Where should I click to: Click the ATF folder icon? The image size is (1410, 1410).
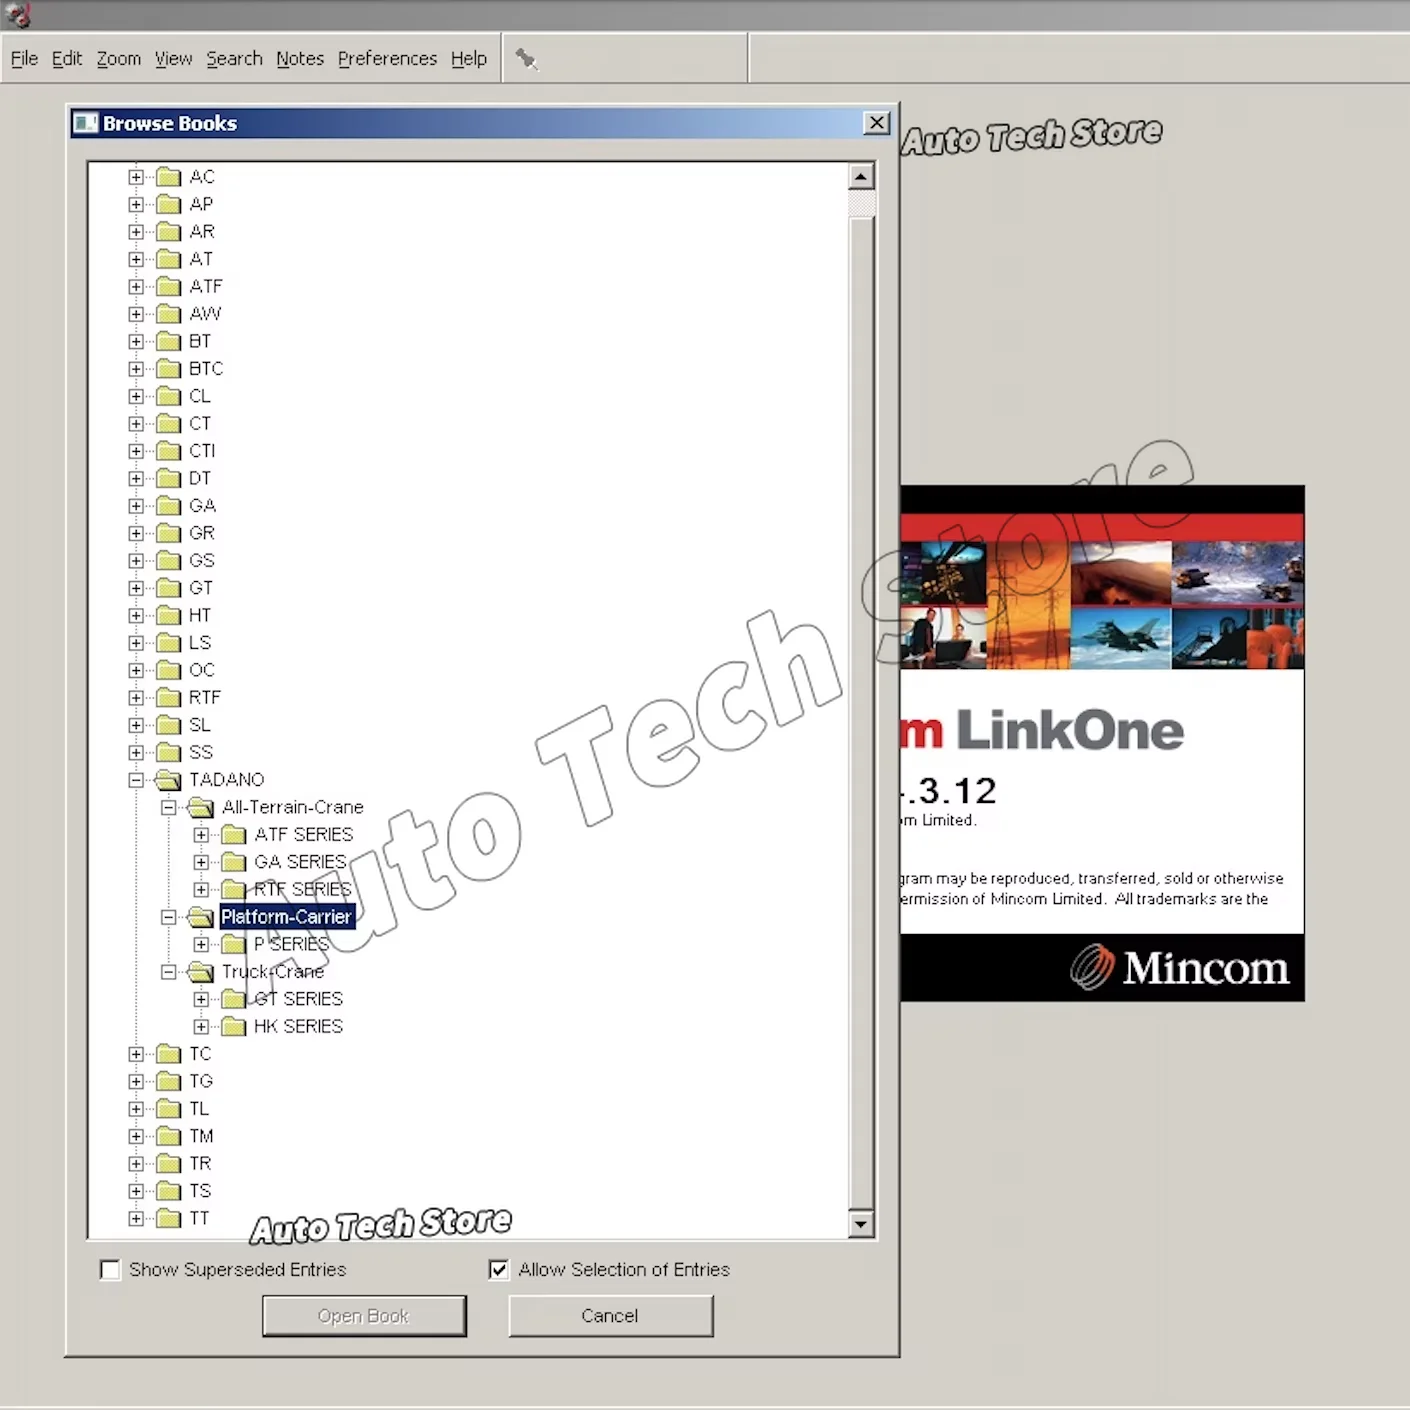tap(169, 287)
